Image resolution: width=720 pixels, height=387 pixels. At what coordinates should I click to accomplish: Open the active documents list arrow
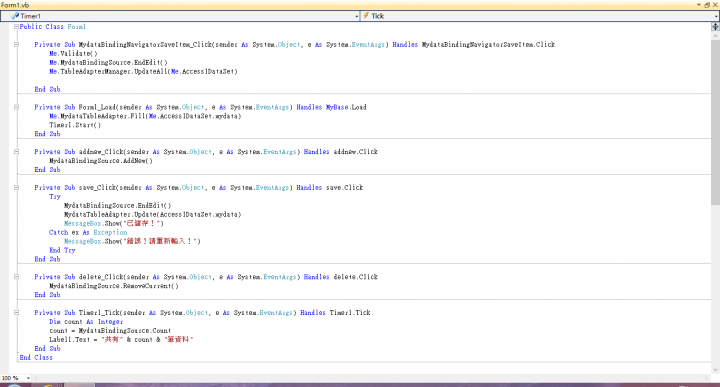(x=699, y=5)
